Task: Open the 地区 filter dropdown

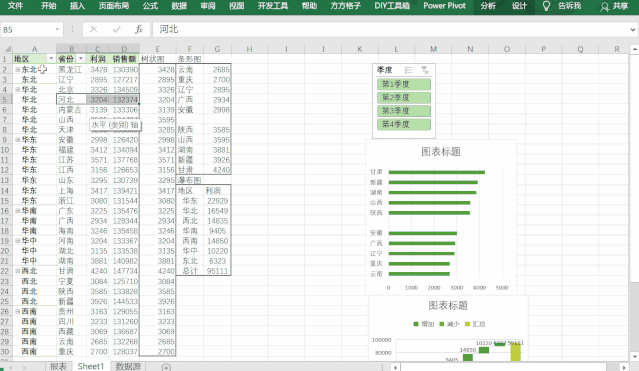Action: tap(51, 59)
